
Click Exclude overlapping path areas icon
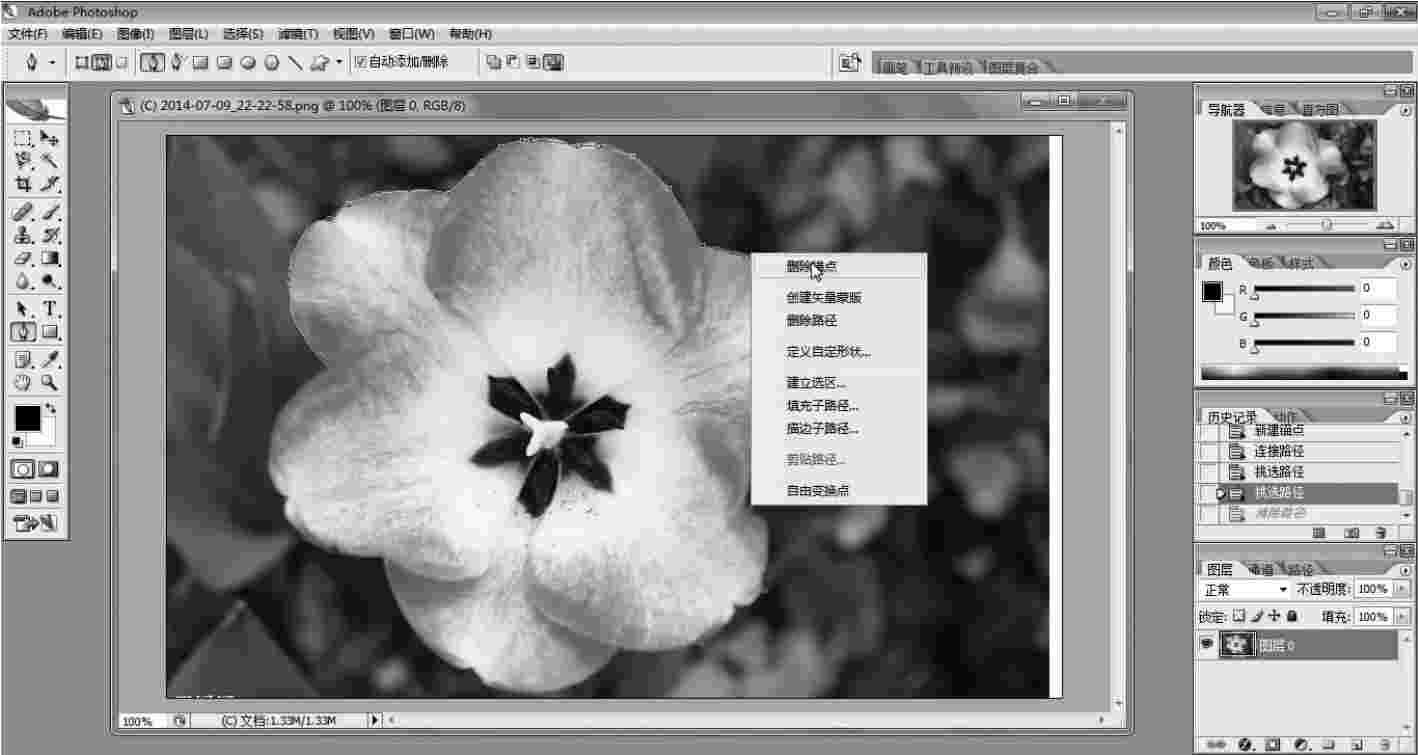[553, 62]
